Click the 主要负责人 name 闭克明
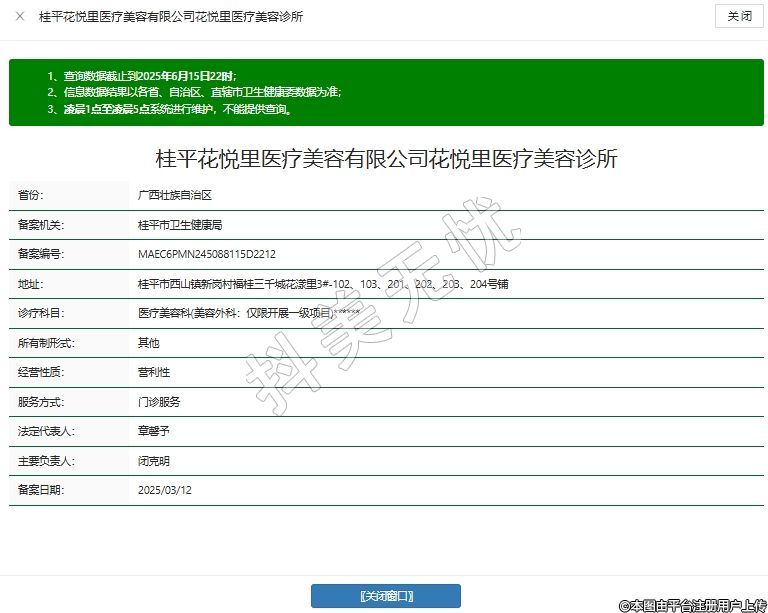The height and width of the screenshot is (613, 768). 154,461
